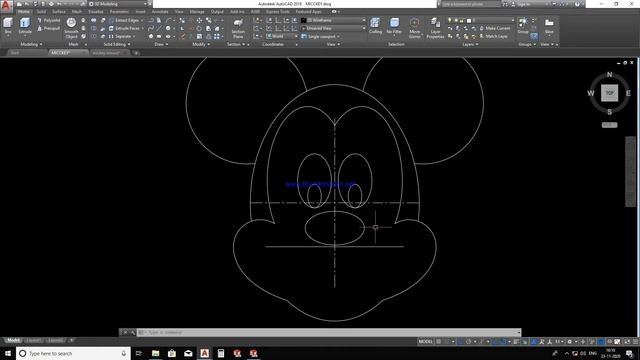
Task: Open the Windows Start menu
Action: tap(8, 353)
